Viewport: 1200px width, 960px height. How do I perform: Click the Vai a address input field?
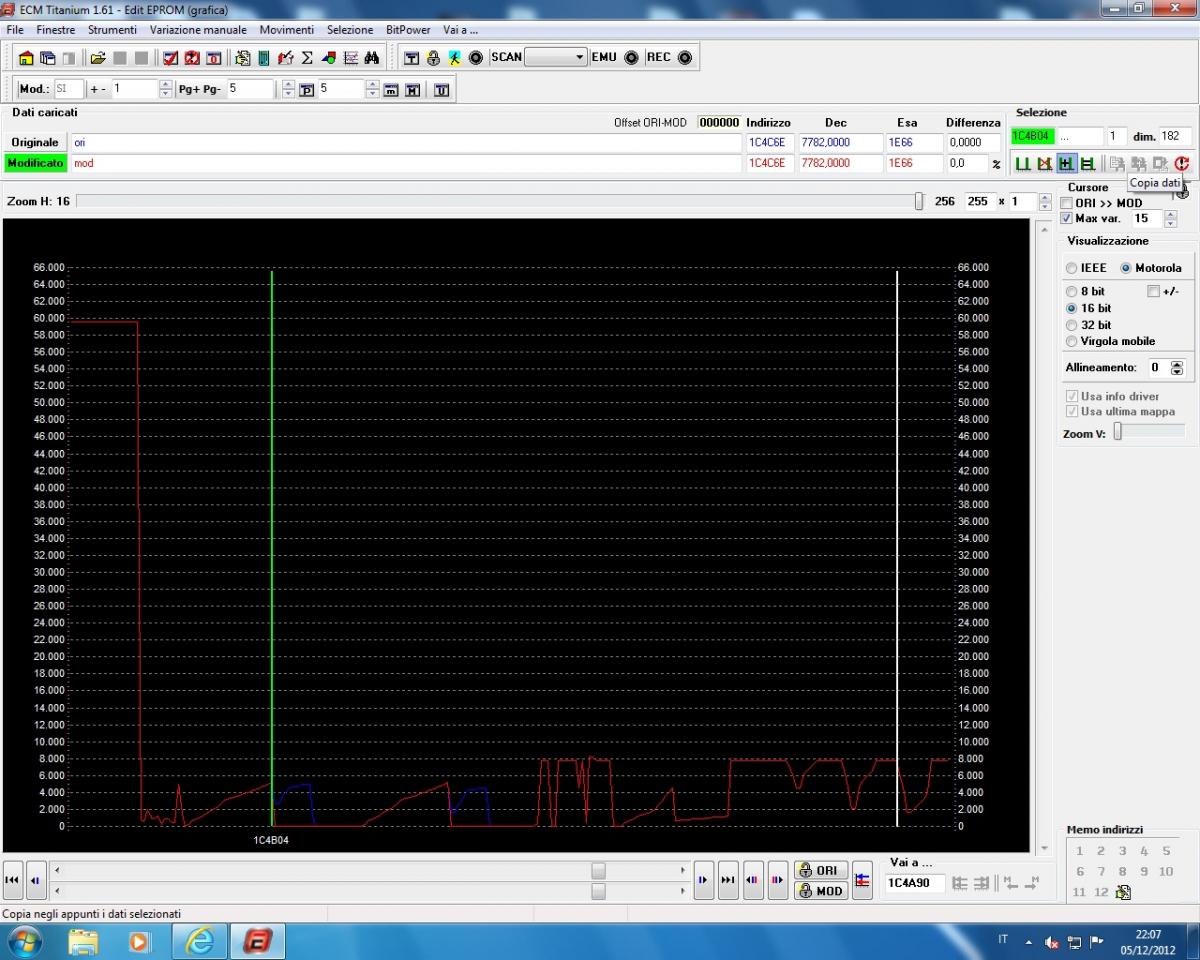(915, 883)
